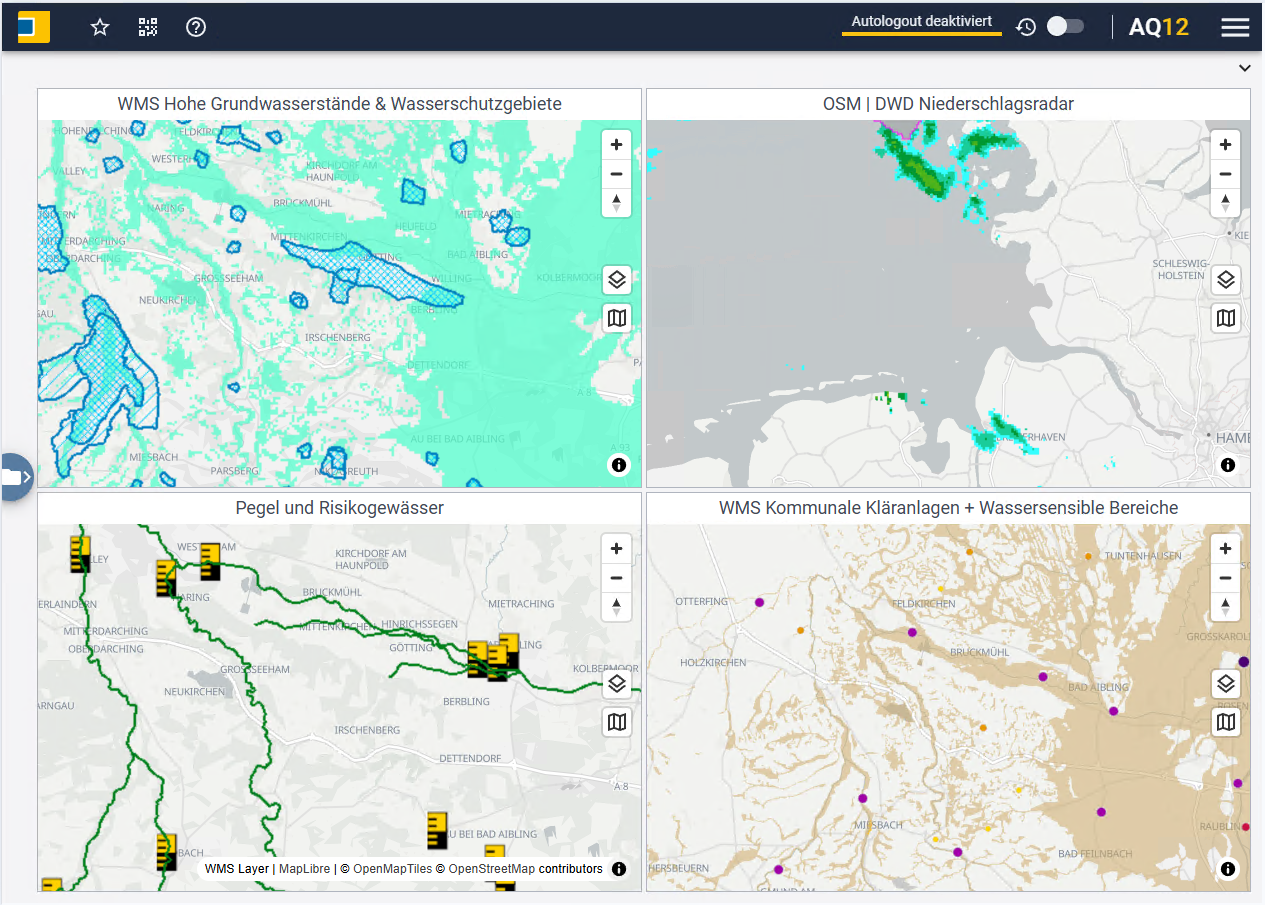The width and height of the screenshot is (1265, 905).
Task: Toggle the switch next to history icon
Action: point(1065,27)
